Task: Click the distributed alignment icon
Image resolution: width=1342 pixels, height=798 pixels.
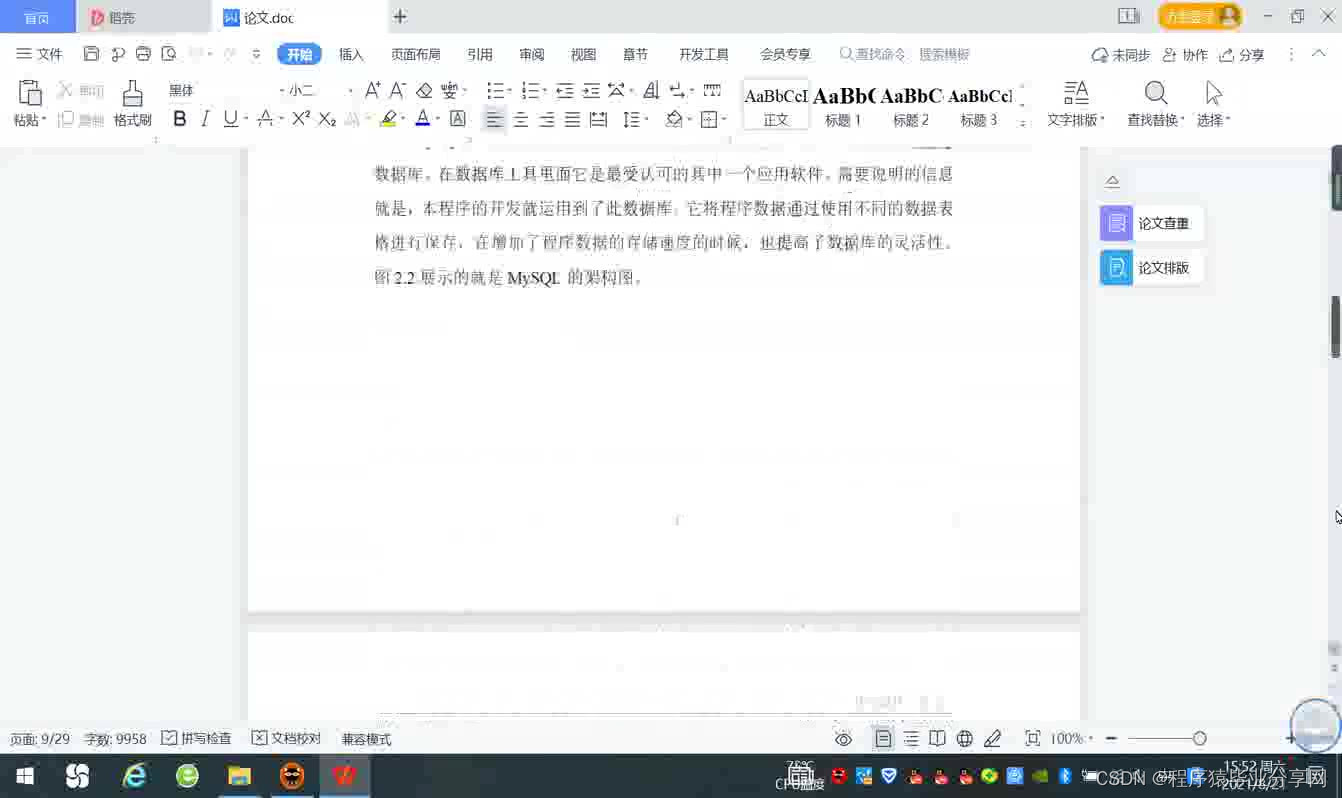Action: coord(598,120)
